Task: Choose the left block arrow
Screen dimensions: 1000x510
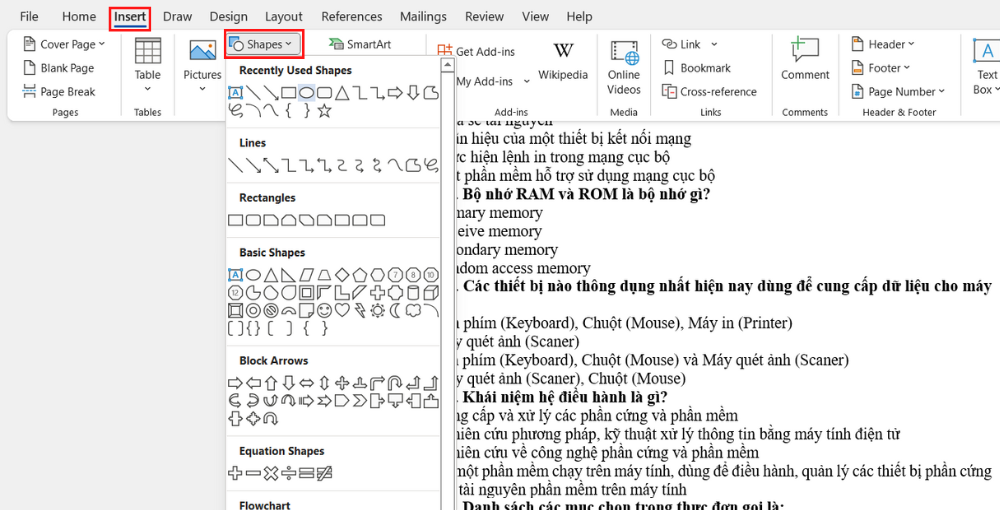Action: [x=253, y=383]
